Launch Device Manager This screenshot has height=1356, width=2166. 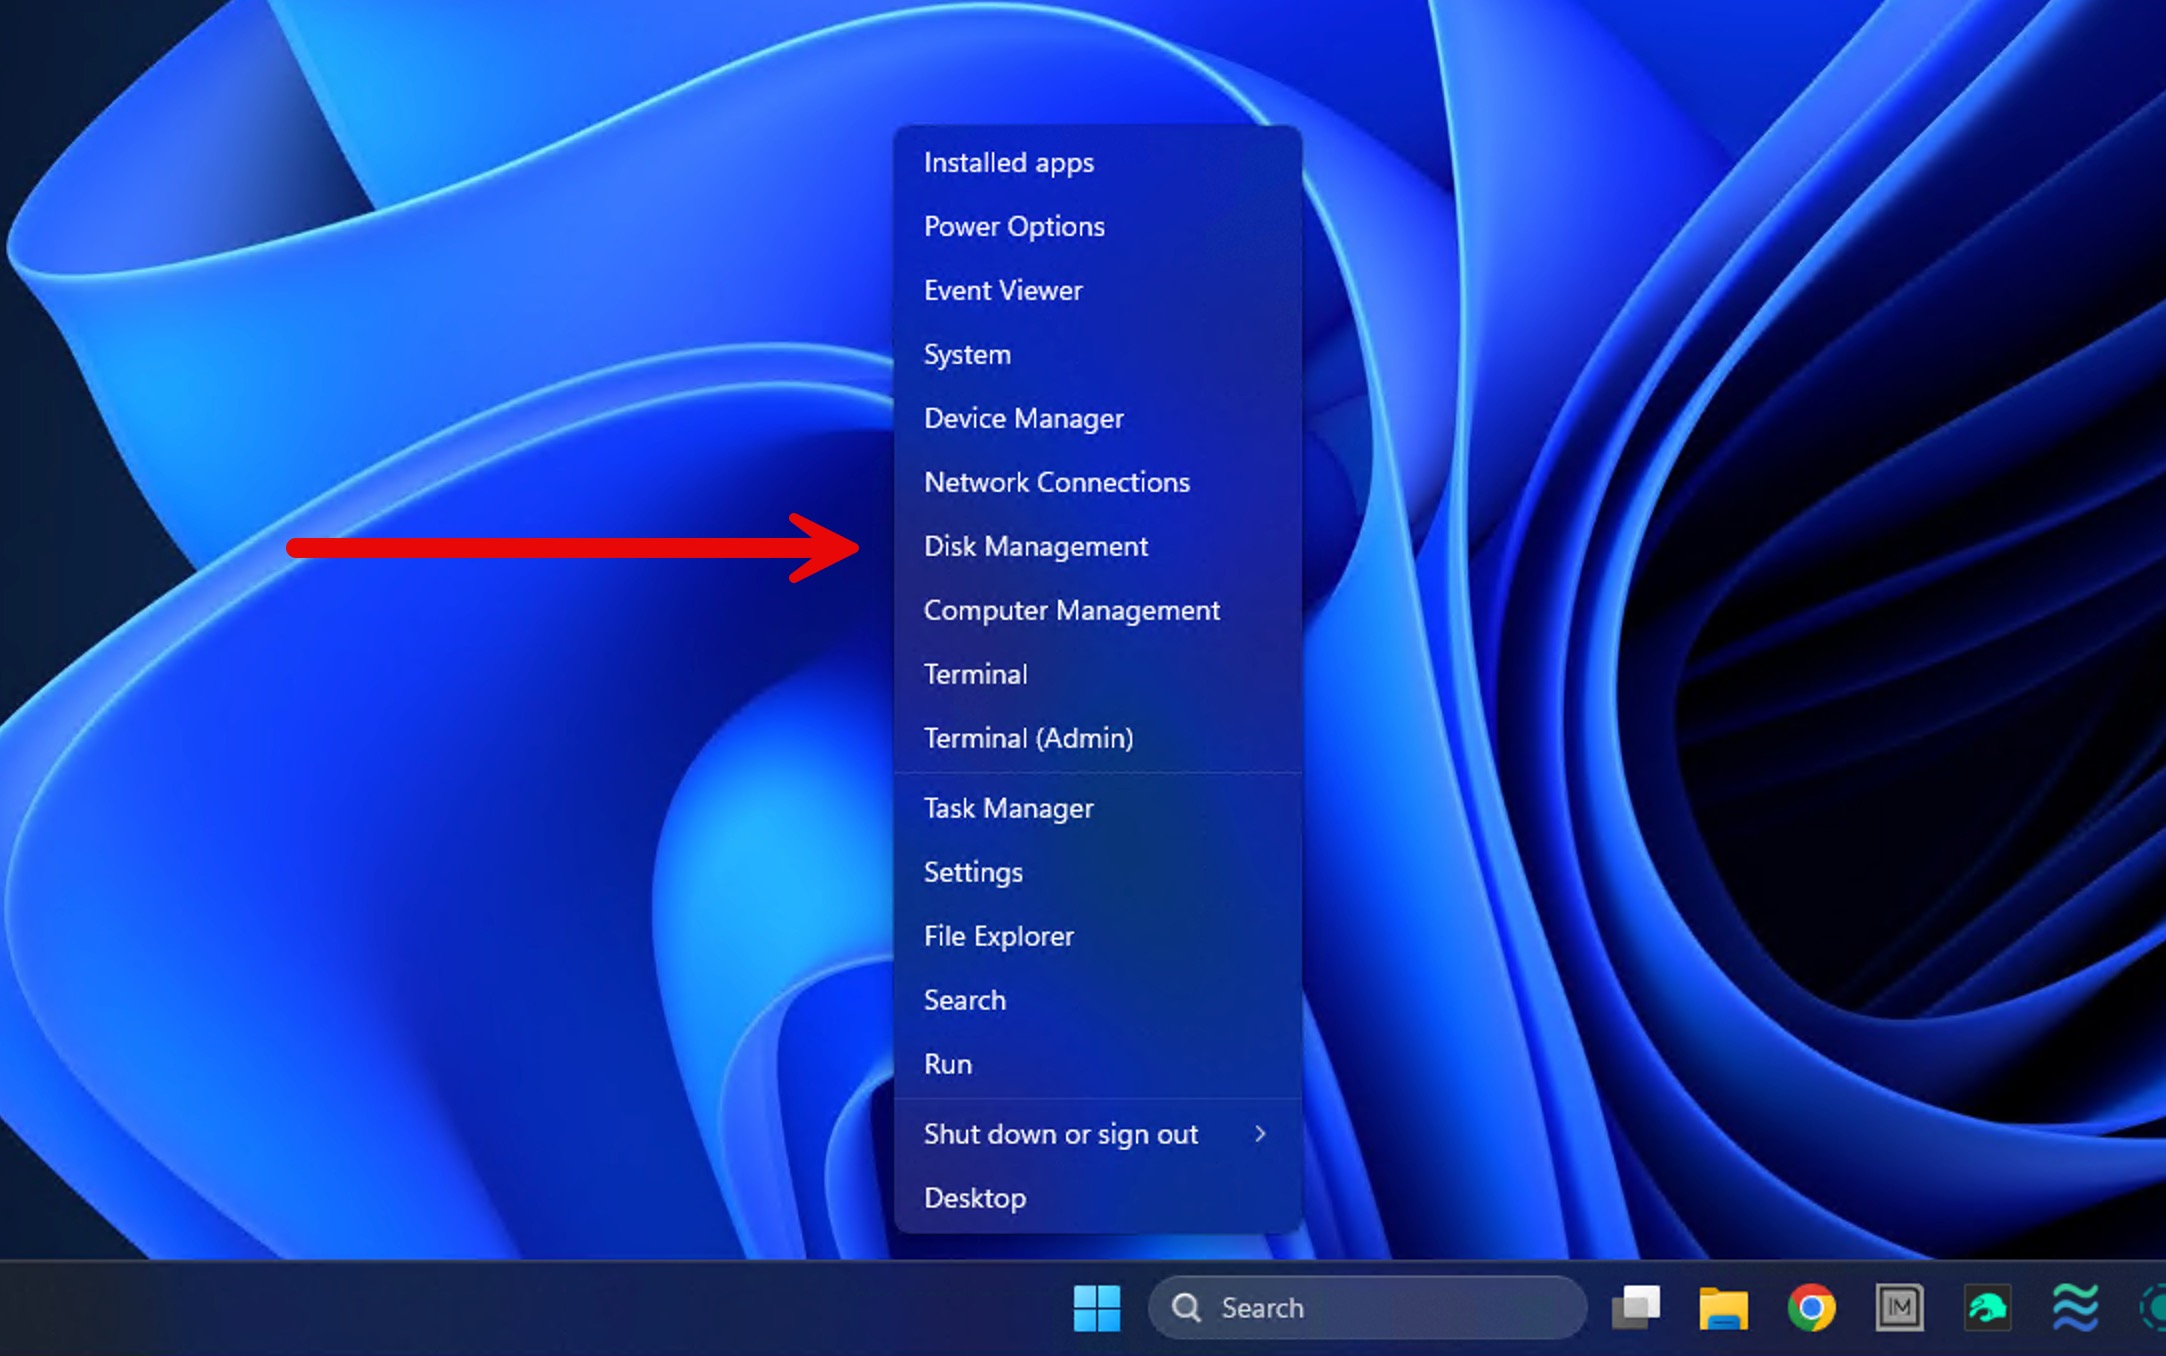pos(1097,418)
